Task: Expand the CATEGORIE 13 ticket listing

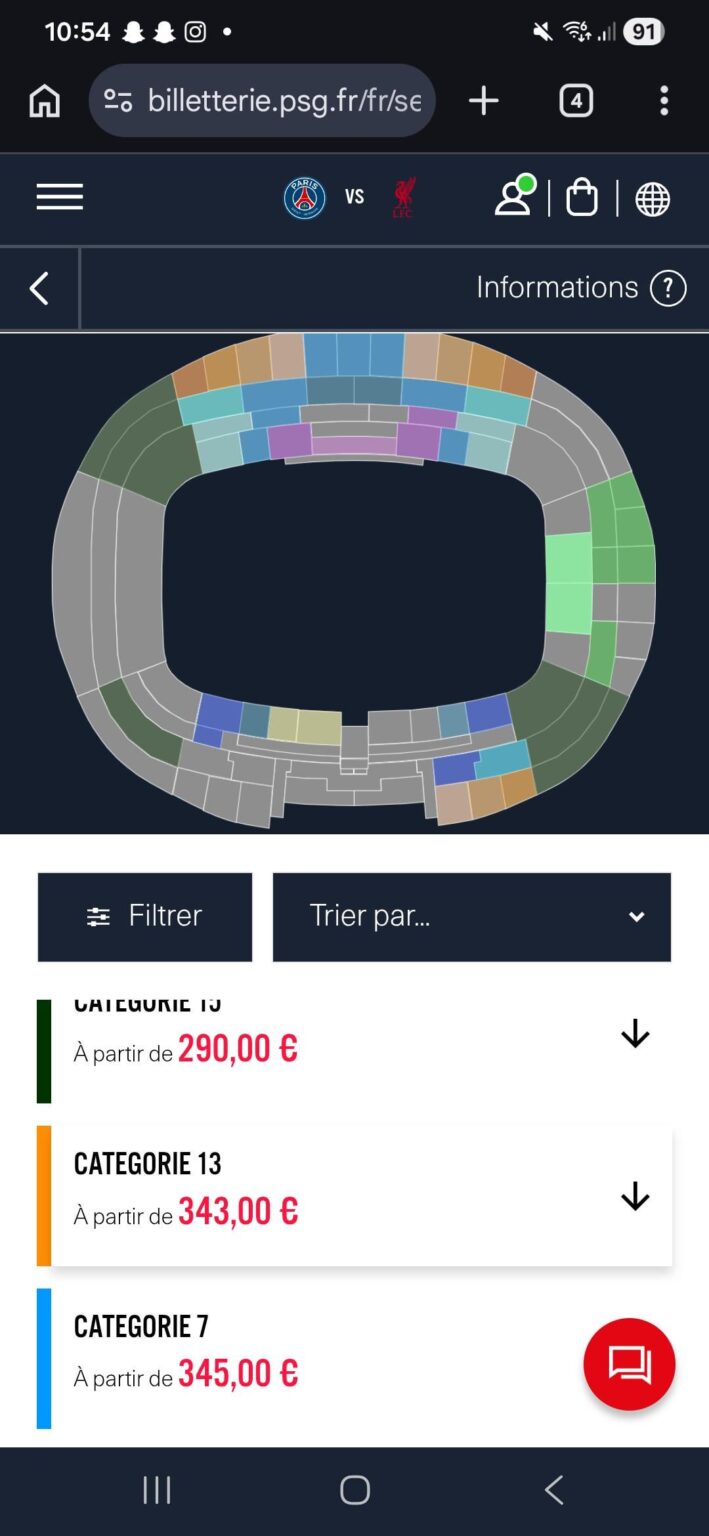Action: point(634,1195)
